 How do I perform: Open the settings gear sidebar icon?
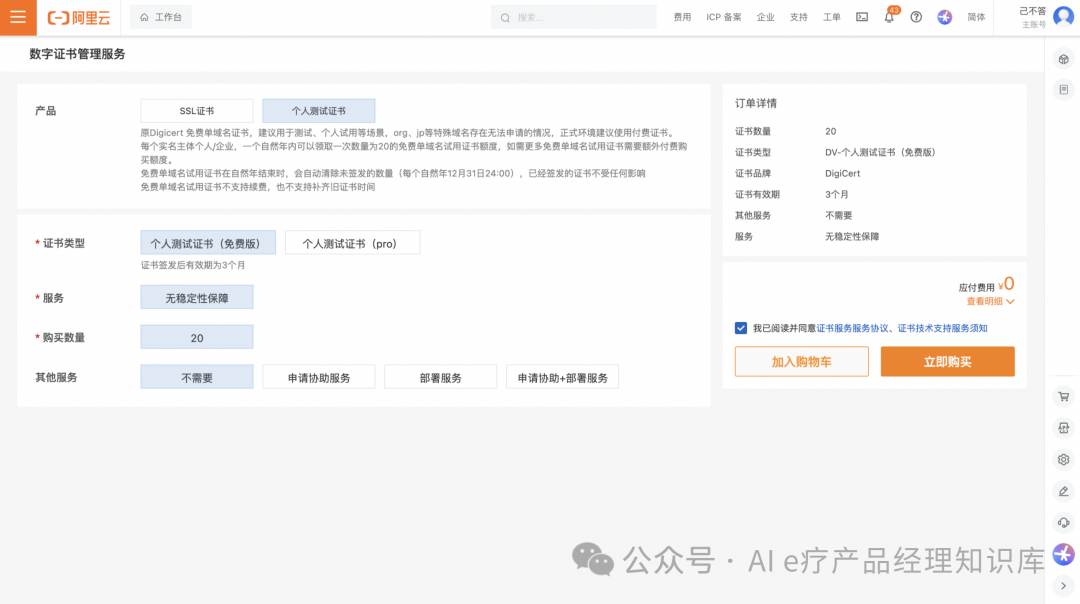tap(1063, 459)
